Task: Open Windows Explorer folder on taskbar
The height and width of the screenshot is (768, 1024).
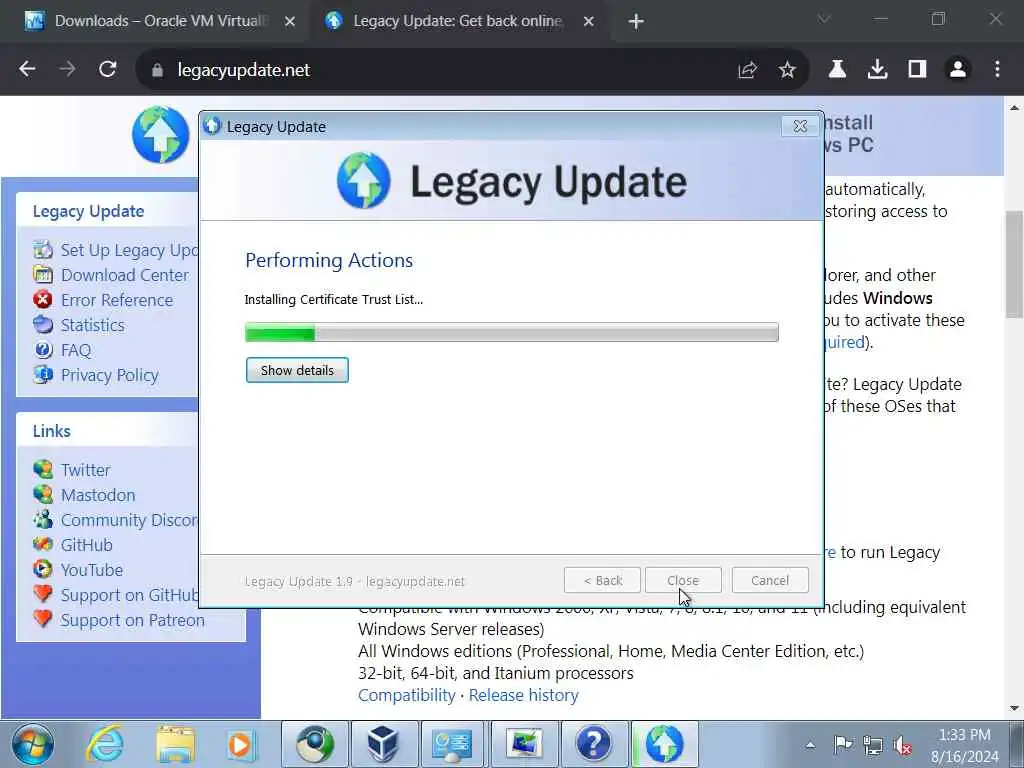Action: (175, 744)
